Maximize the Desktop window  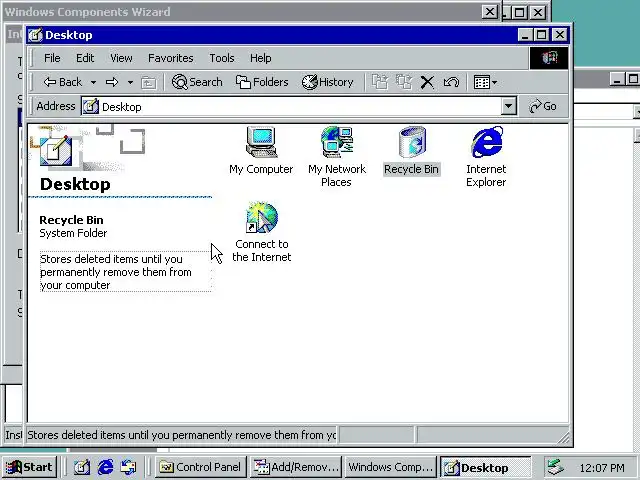coord(541,35)
